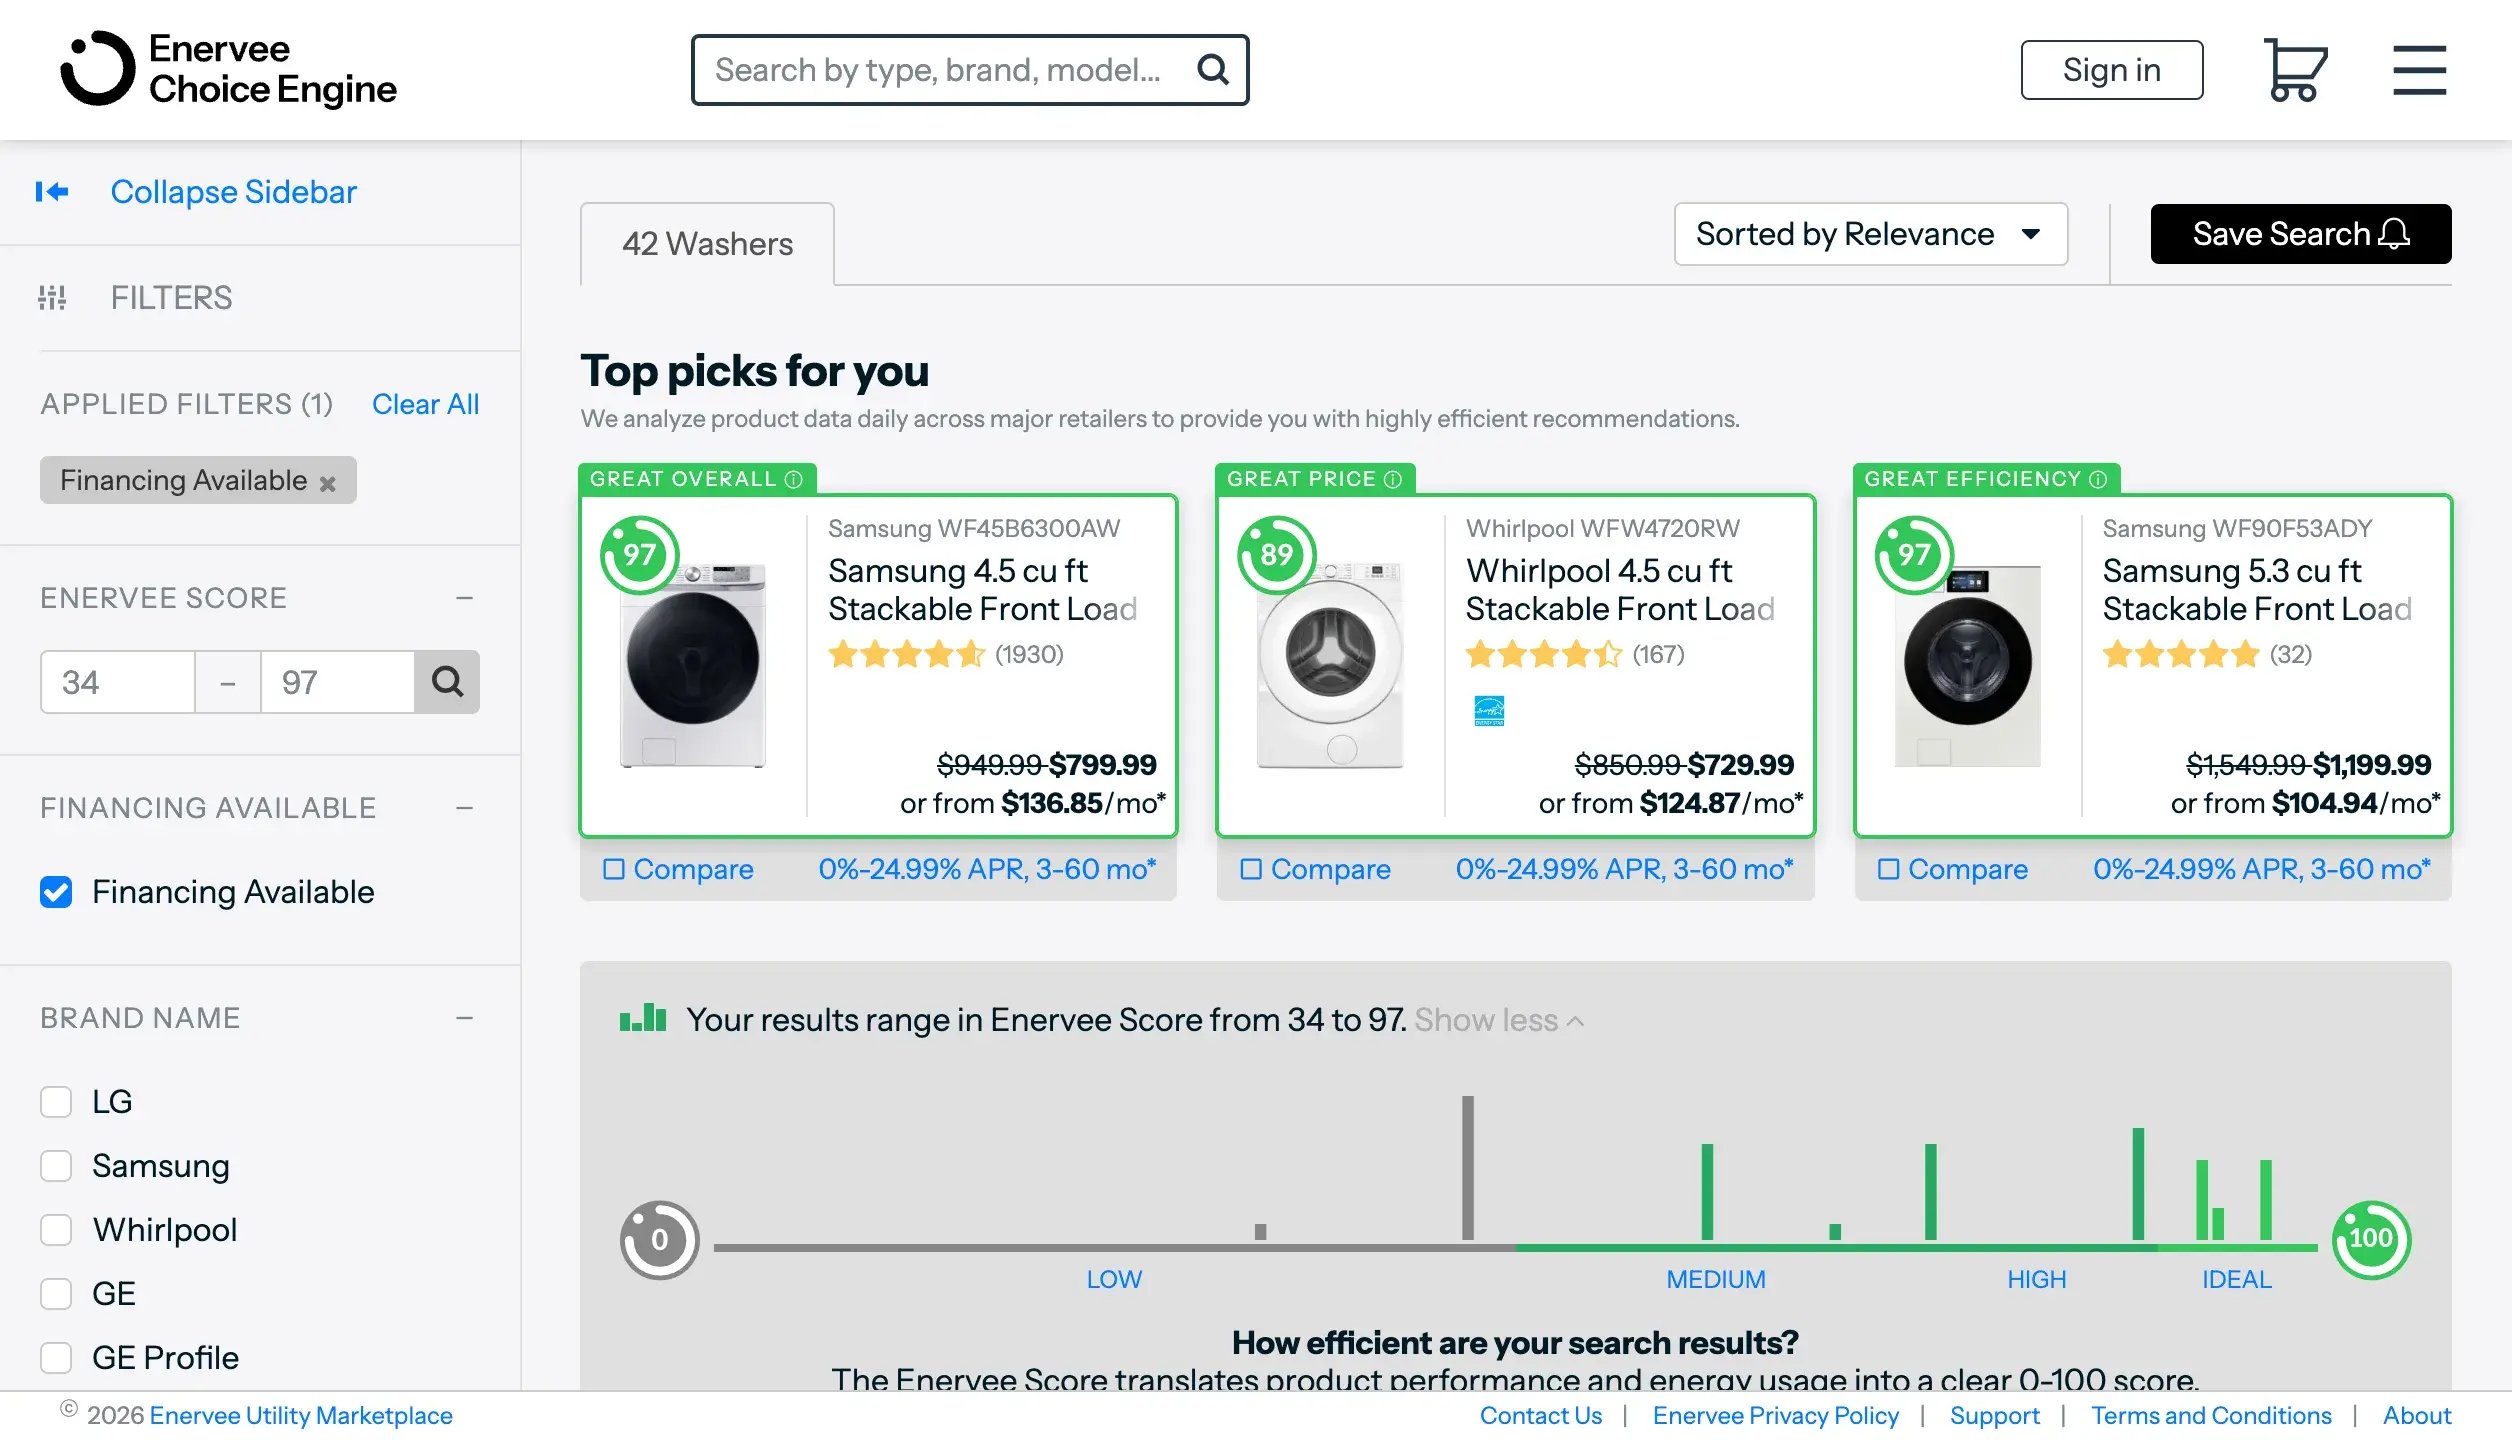Image resolution: width=2512 pixels, height=1440 pixels.
Task: Click the star rating of Whirlpool WFW4720RW
Action: (1544, 654)
